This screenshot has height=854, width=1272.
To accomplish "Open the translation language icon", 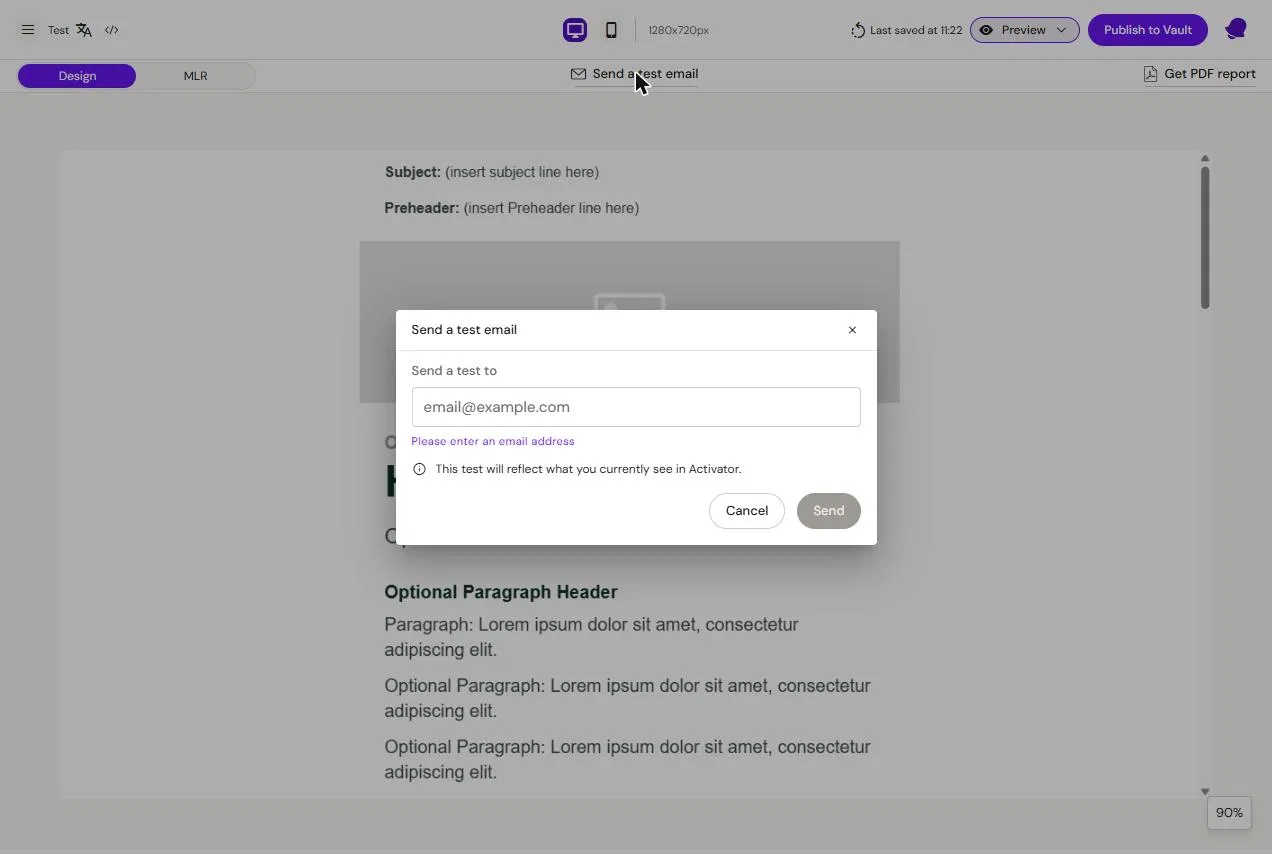I will coord(84,30).
